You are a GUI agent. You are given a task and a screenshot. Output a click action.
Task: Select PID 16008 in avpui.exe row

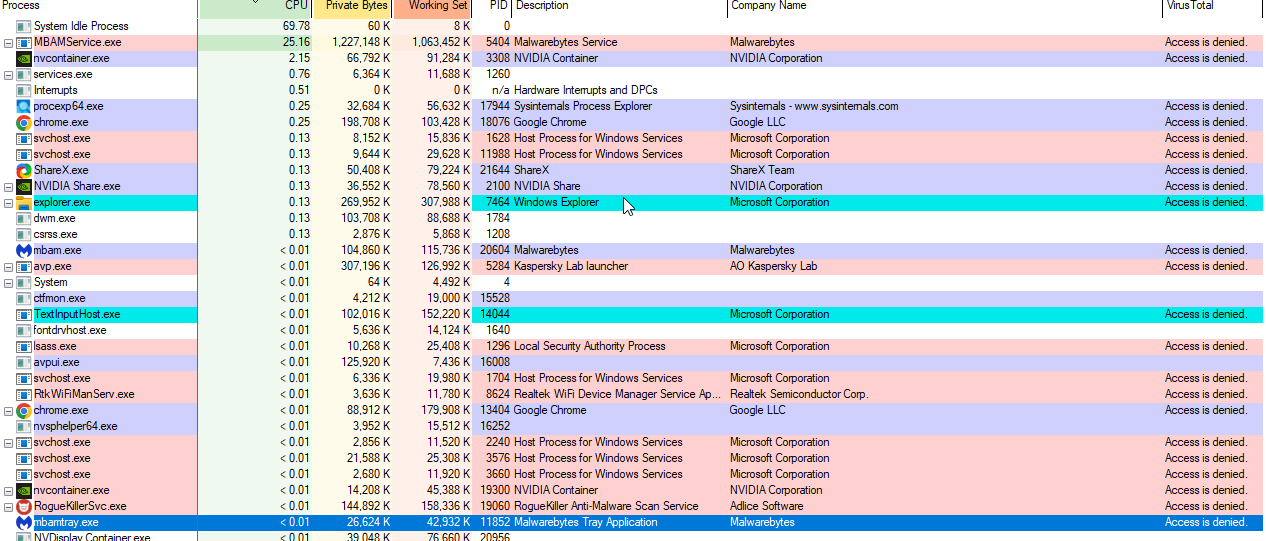[x=495, y=362]
